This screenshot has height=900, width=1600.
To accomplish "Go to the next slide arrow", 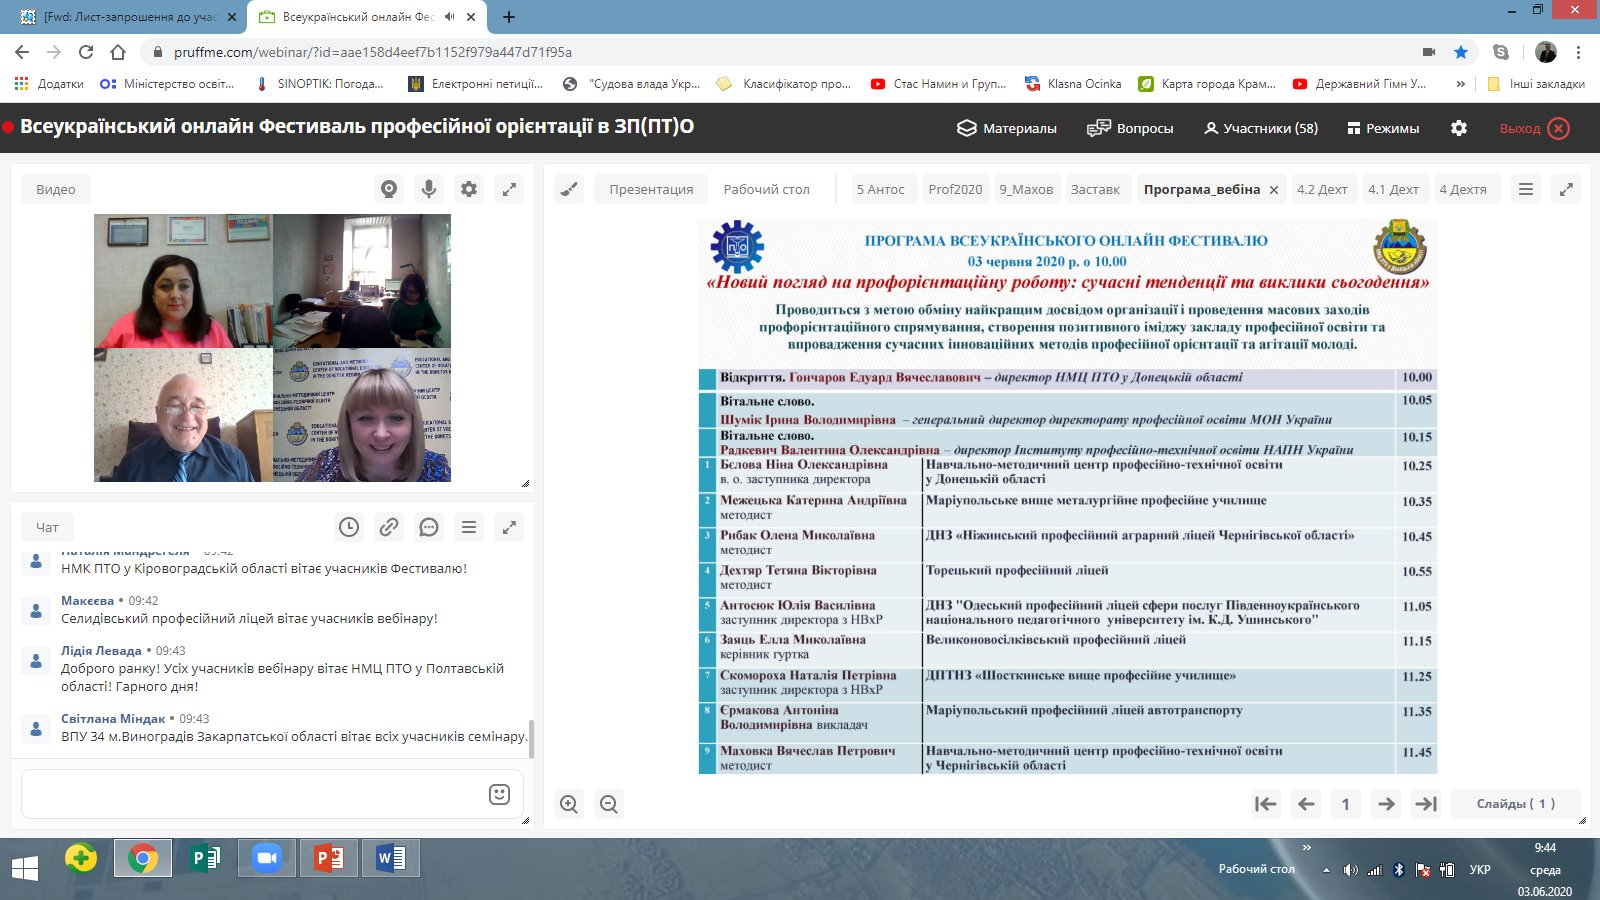I will (x=1386, y=804).
